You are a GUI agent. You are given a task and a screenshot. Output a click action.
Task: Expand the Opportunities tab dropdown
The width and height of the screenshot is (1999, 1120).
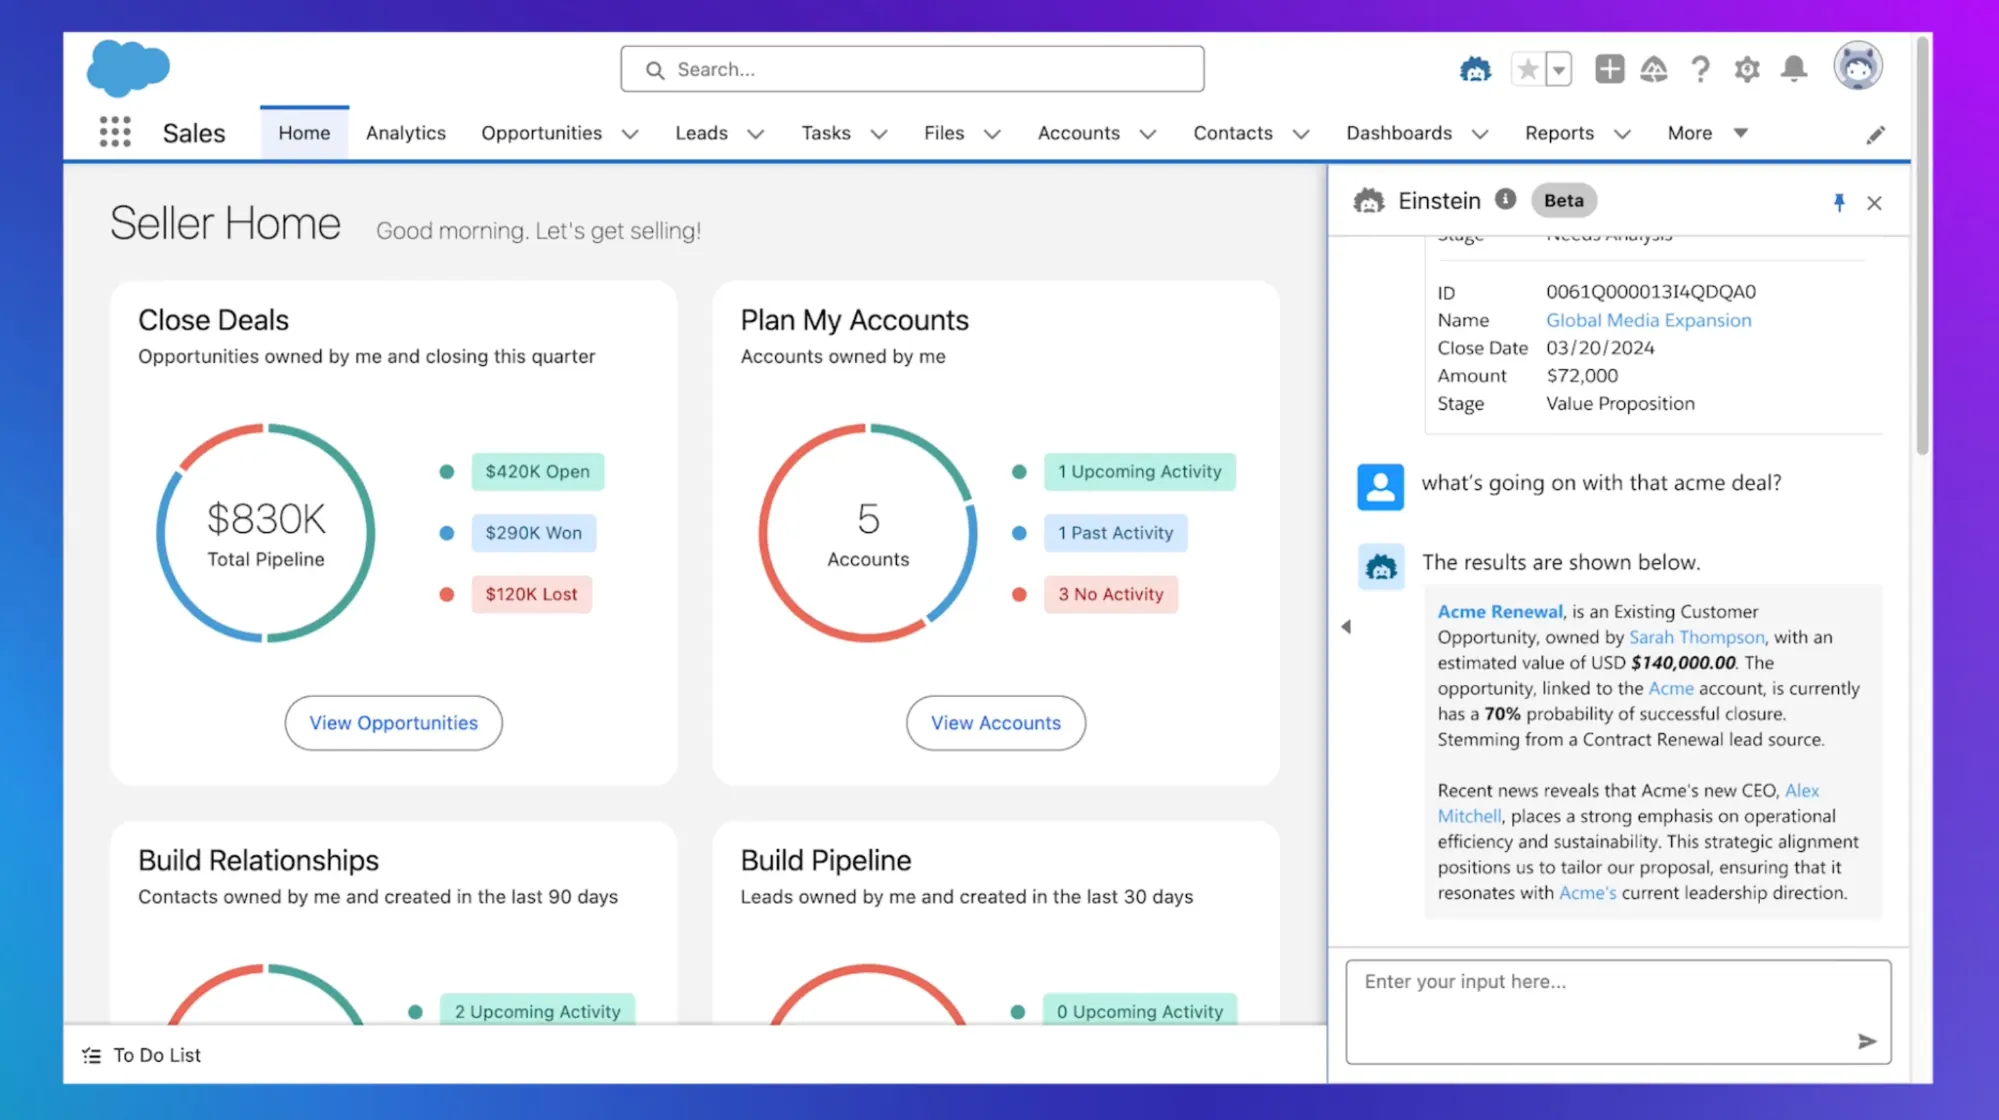[x=630, y=133]
